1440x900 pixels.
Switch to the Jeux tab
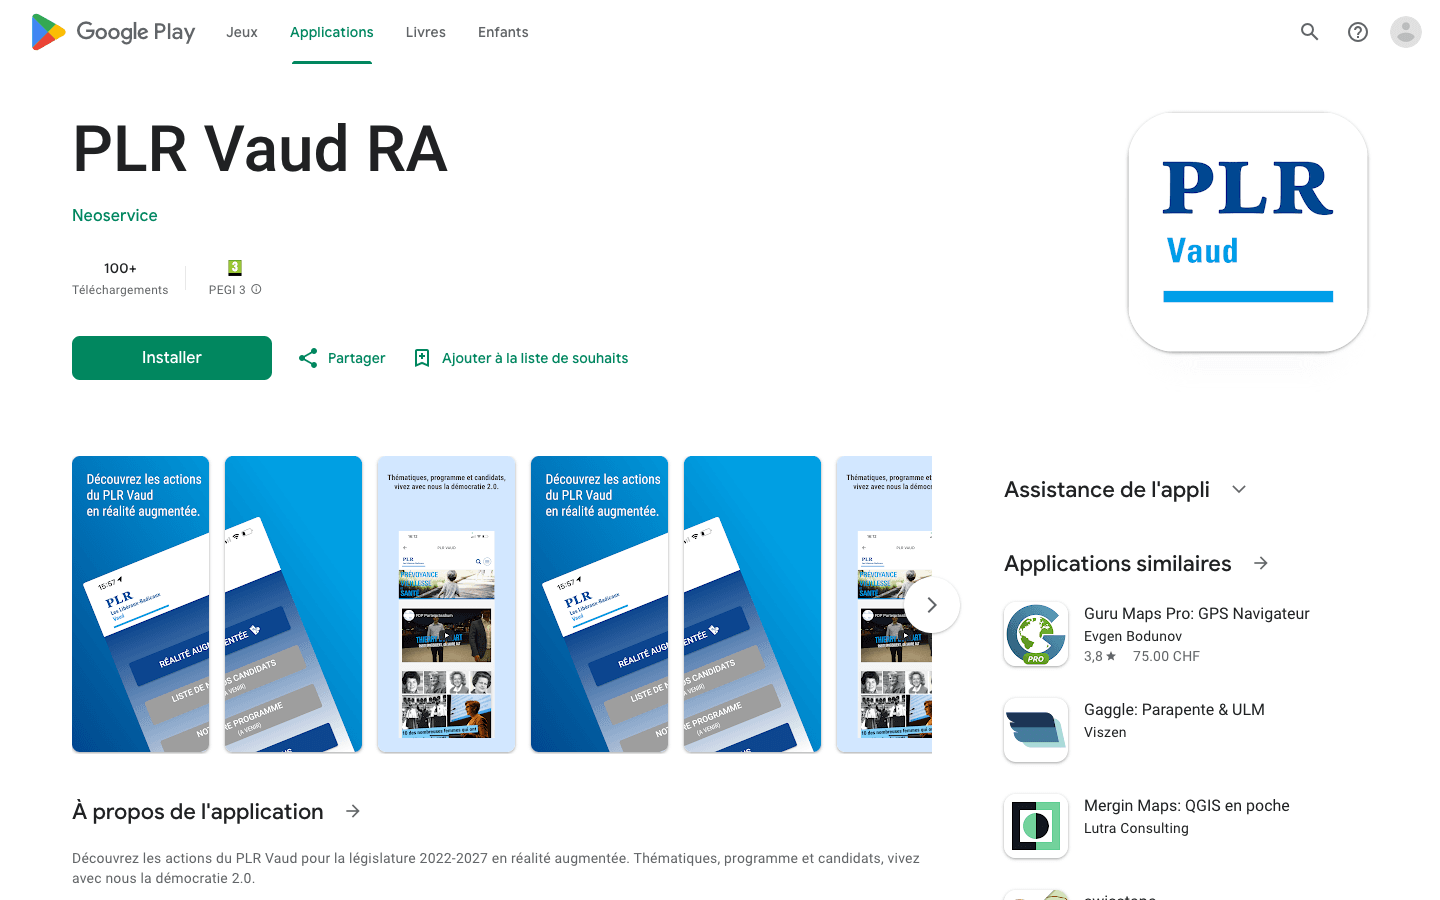coord(241,31)
